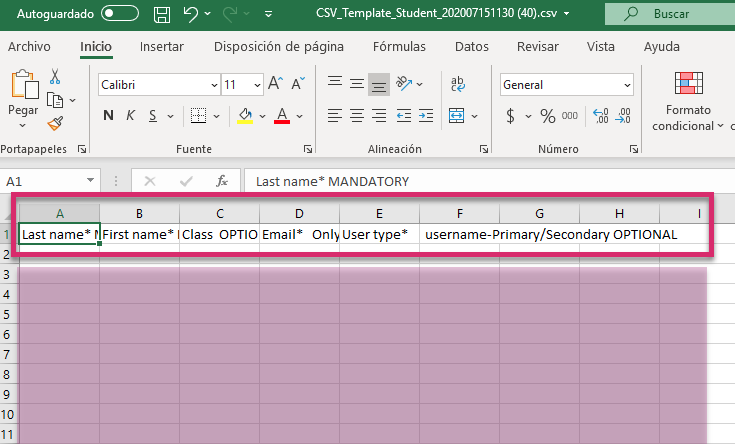The height and width of the screenshot is (444, 735).
Task: Open the Calibri font name dropdown
Action: pos(214,85)
